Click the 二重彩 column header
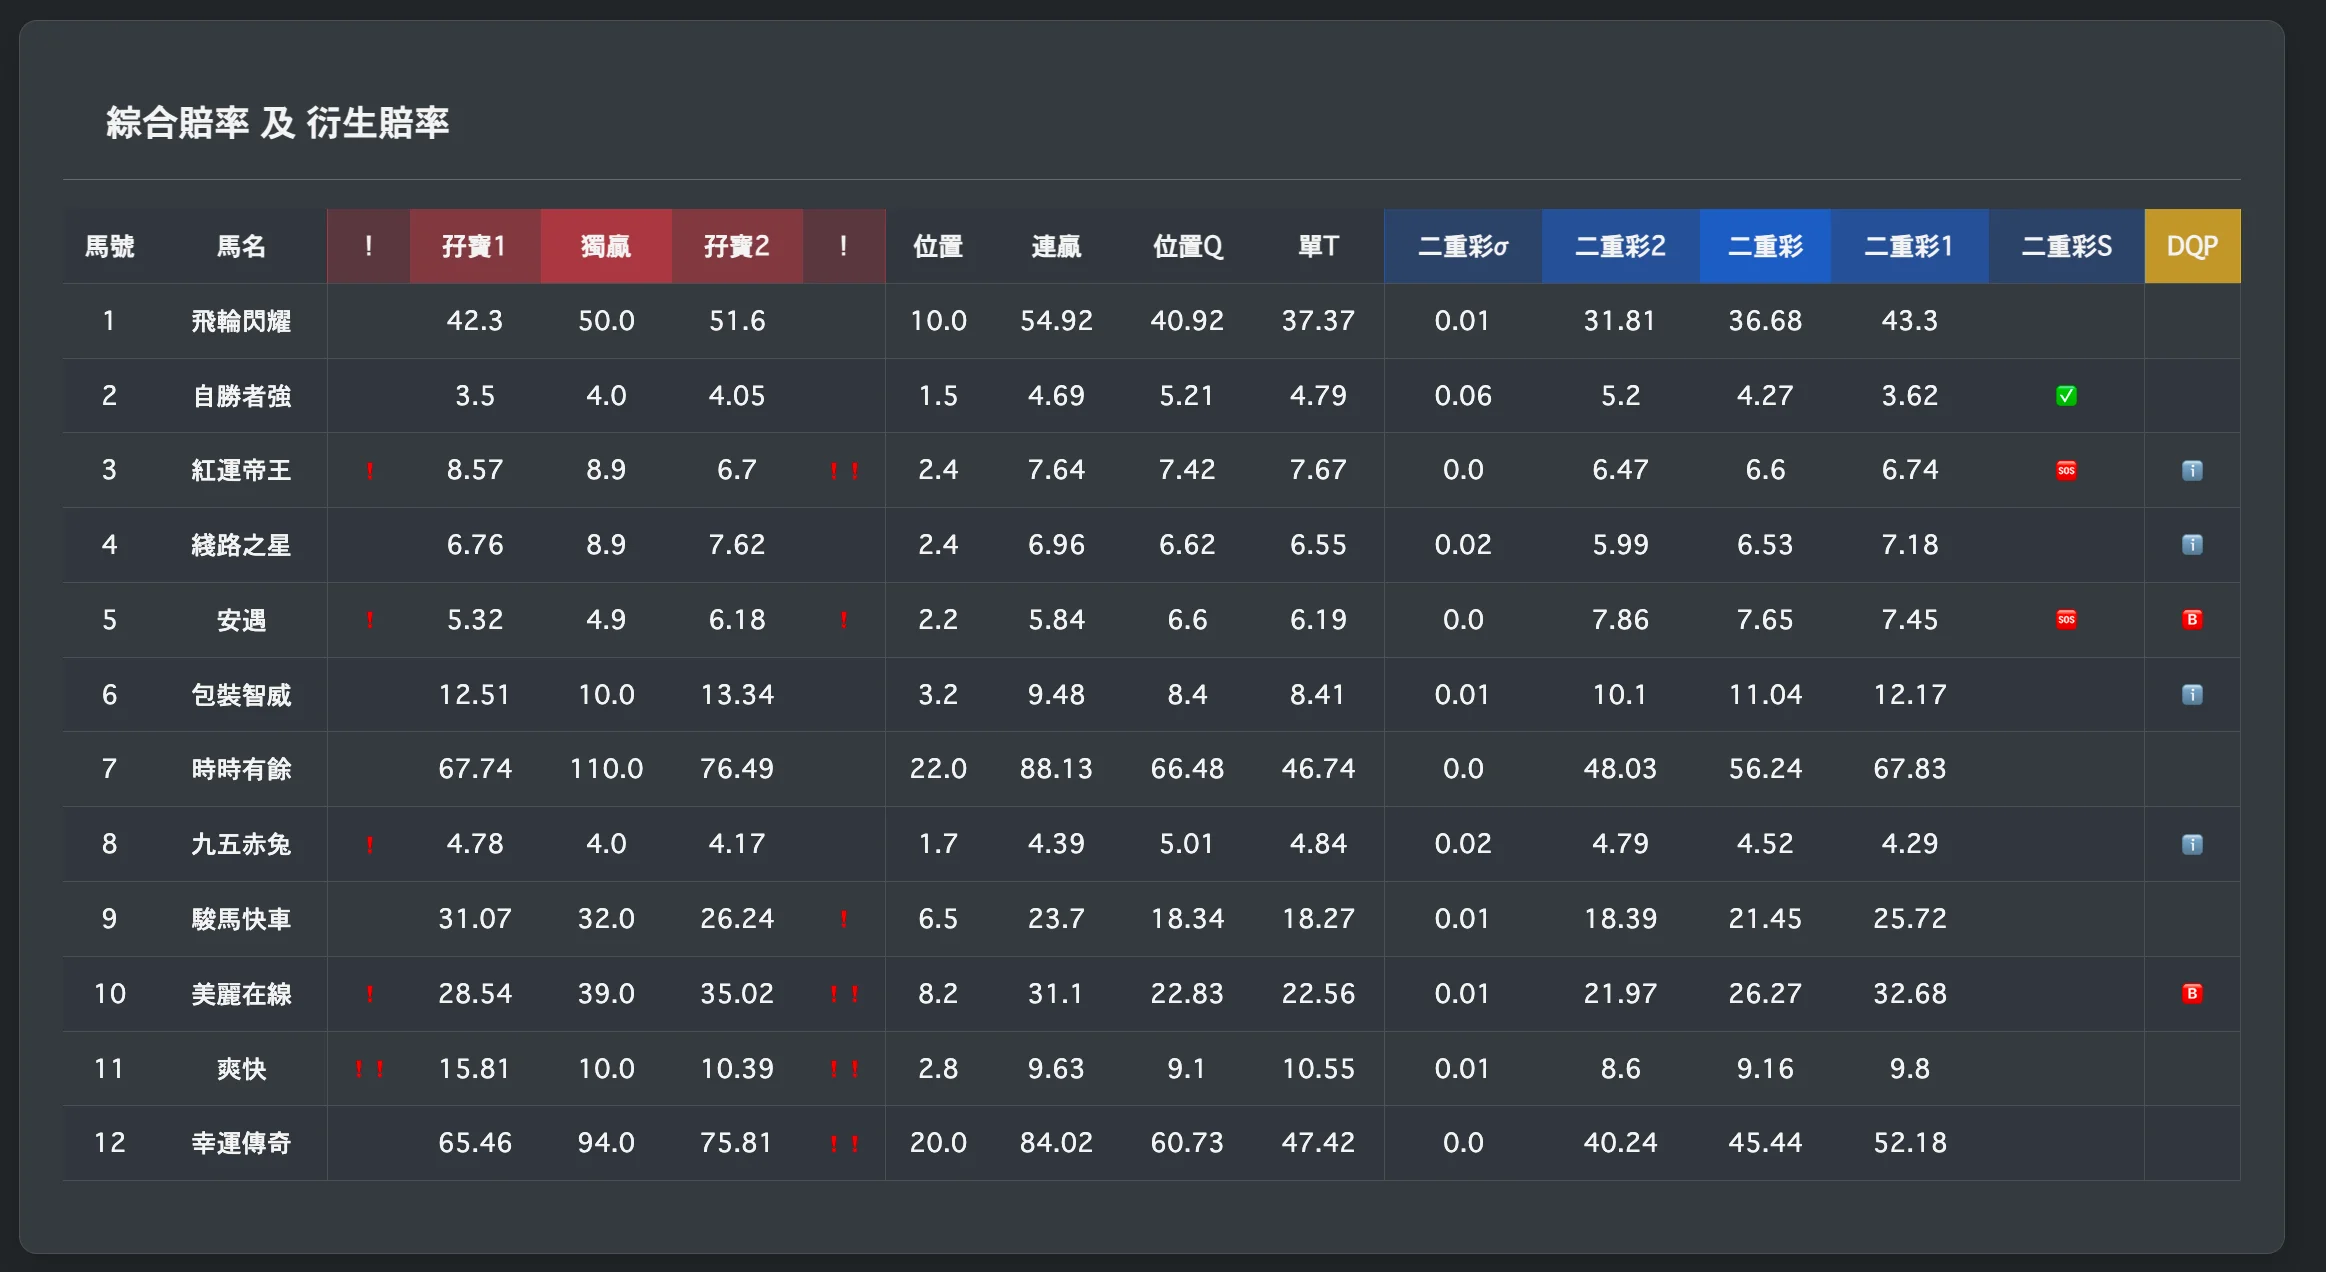 coord(1765,246)
